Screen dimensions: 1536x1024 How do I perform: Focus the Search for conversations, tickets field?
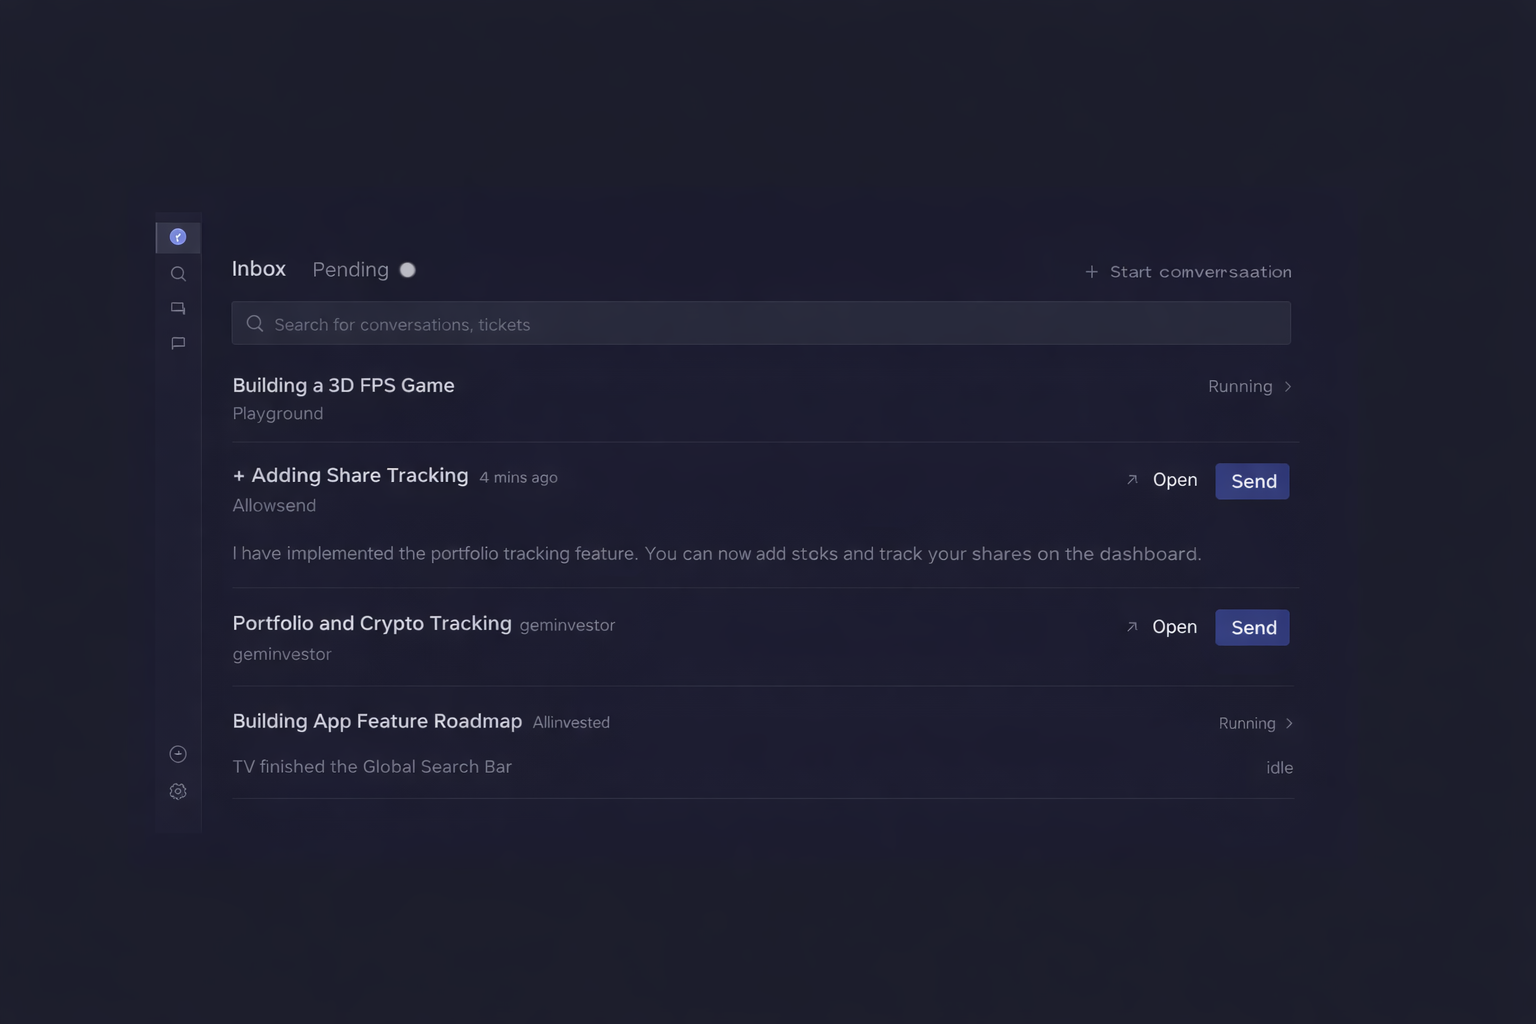pyautogui.click(x=760, y=324)
